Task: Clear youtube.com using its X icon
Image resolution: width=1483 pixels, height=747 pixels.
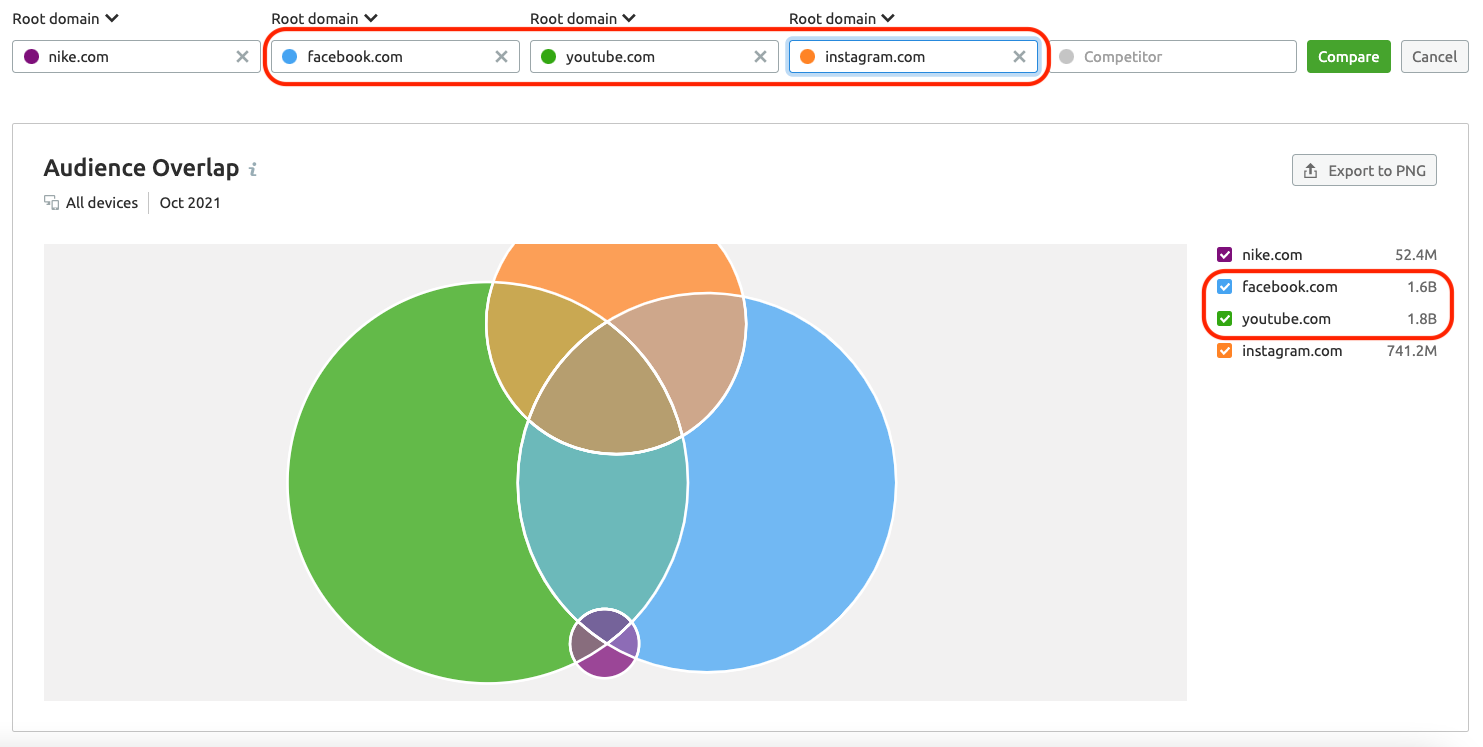Action: (x=760, y=57)
